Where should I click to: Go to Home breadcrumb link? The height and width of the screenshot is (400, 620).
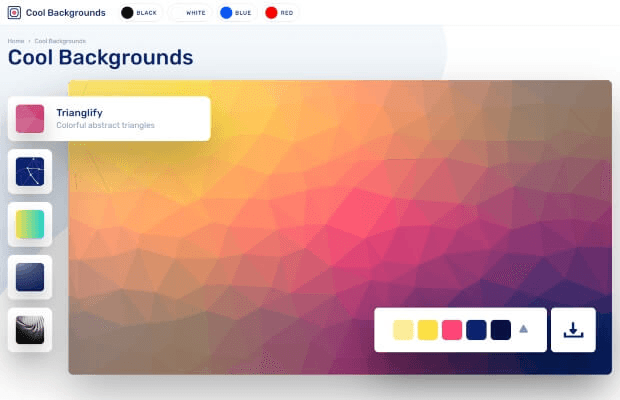[x=16, y=41]
